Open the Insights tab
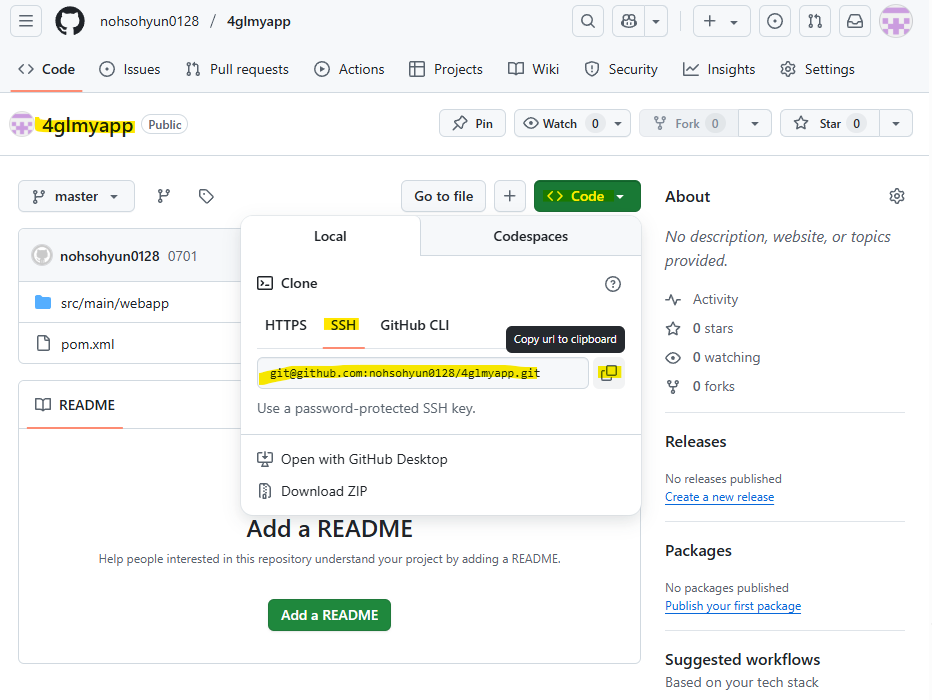 [x=719, y=70]
